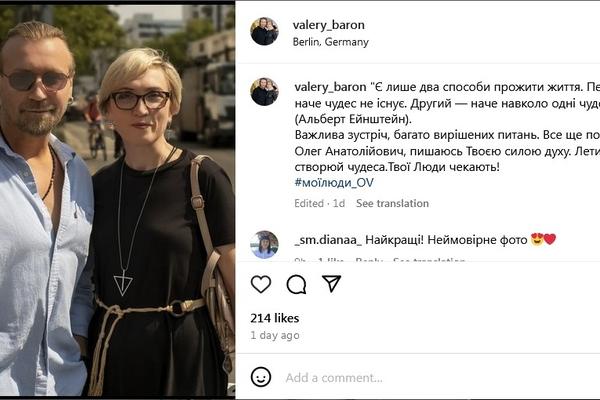Viewport: 600px width, 400px height.
Task: Open valery_baron avatar in the post header
Action: click(264, 31)
